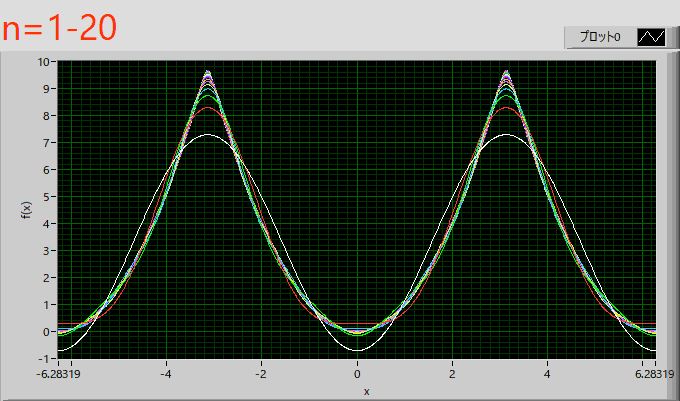680x401 pixels.
Task: Click the plot legend line-style icon
Action: coord(651,37)
